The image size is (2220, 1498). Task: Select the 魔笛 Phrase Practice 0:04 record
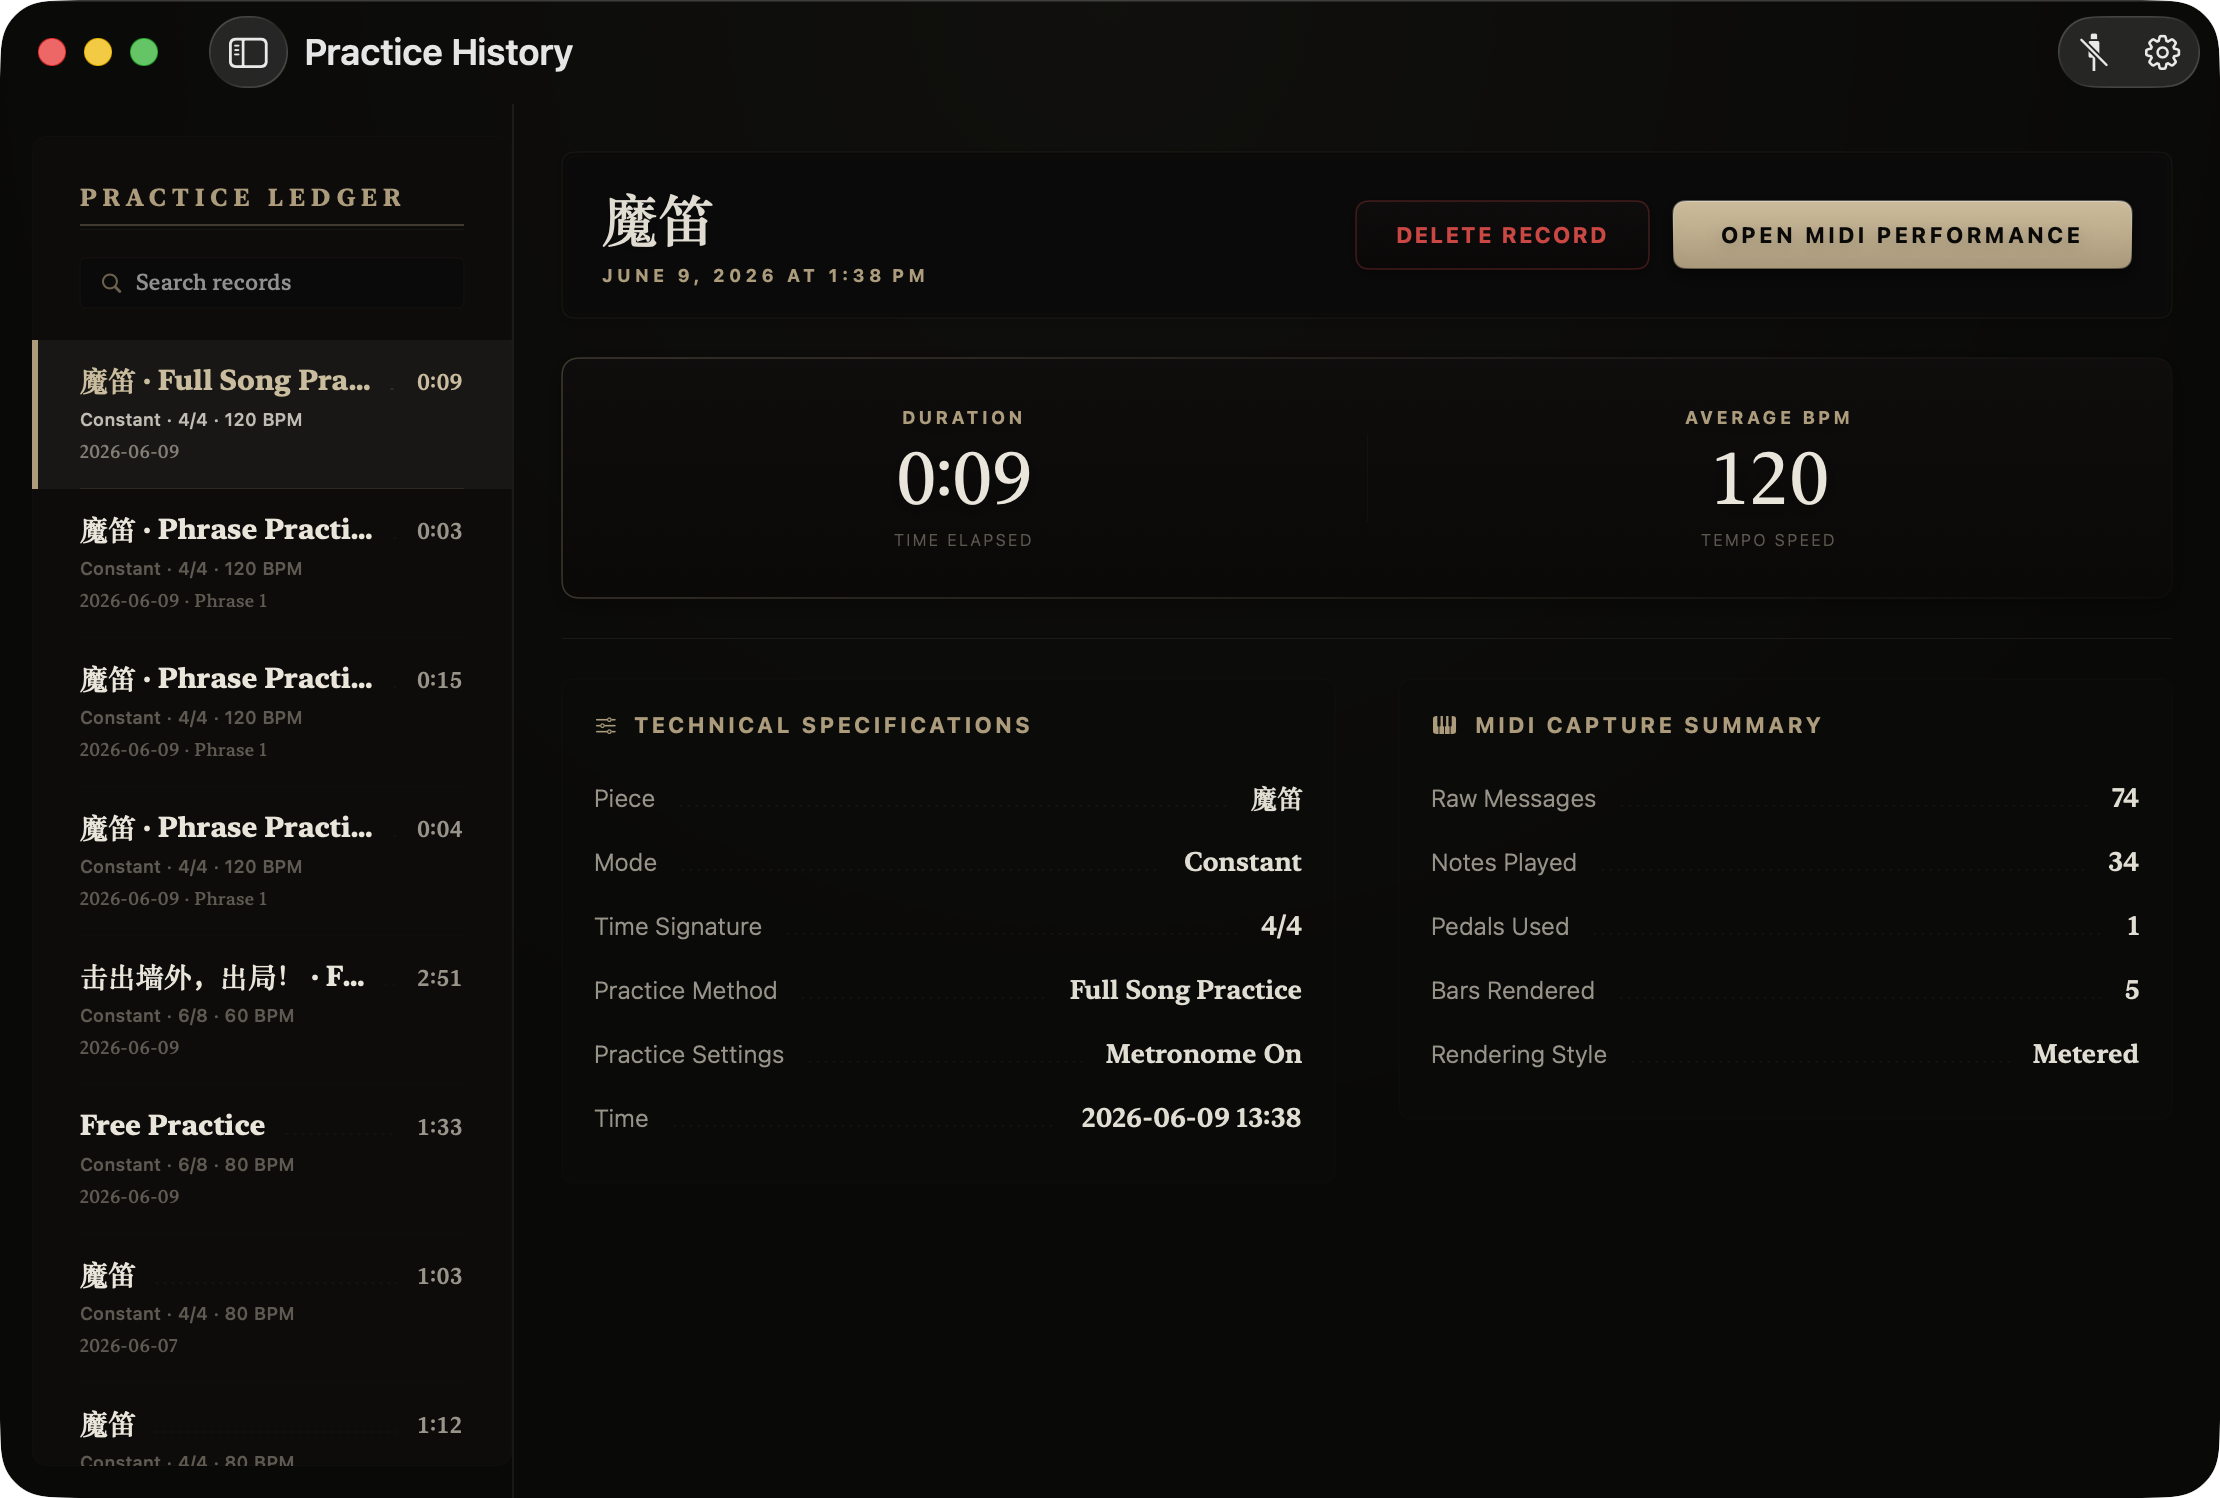(x=273, y=861)
